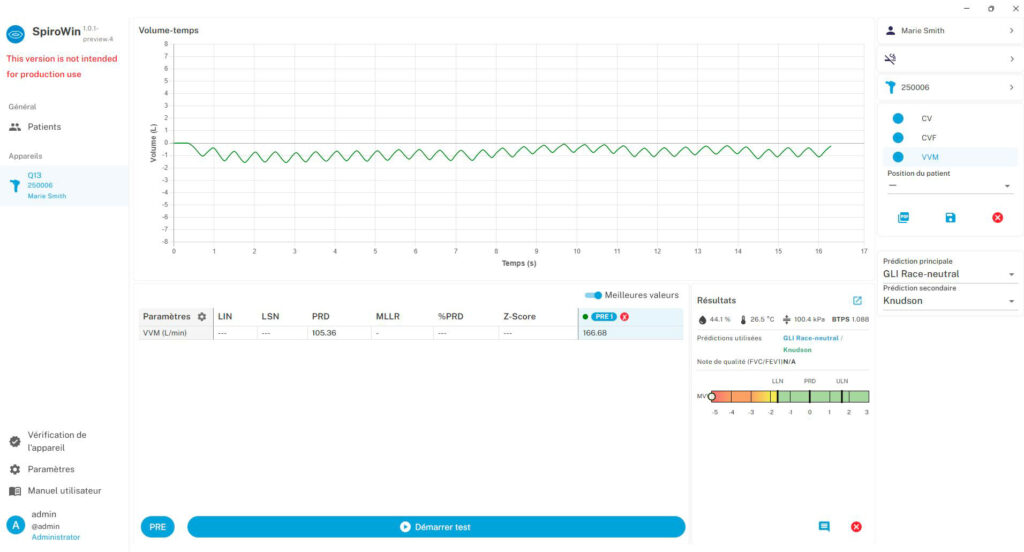Expand the 250006 device card
This screenshot has height=552, width=1024.
pyautogui.click(x=950, y=87)
